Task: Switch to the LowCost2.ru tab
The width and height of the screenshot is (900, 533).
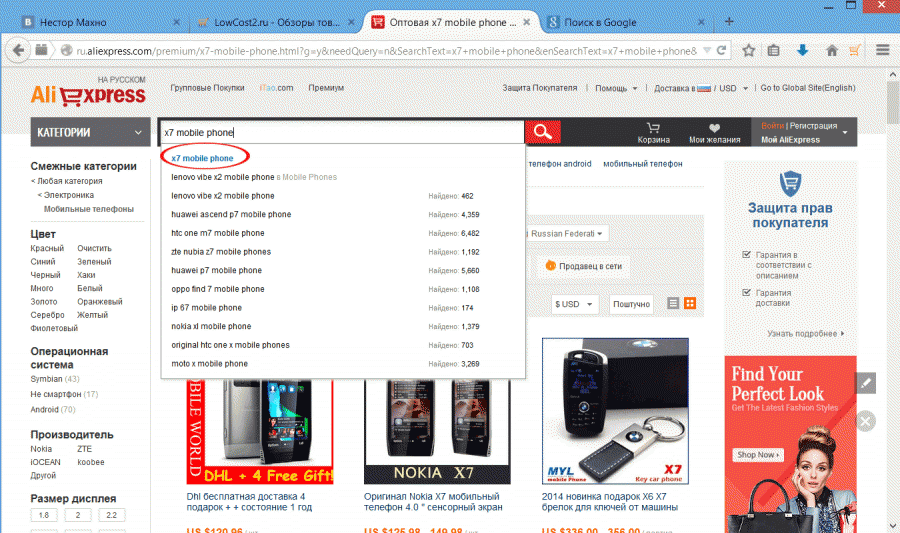Action: coord(276,22)
